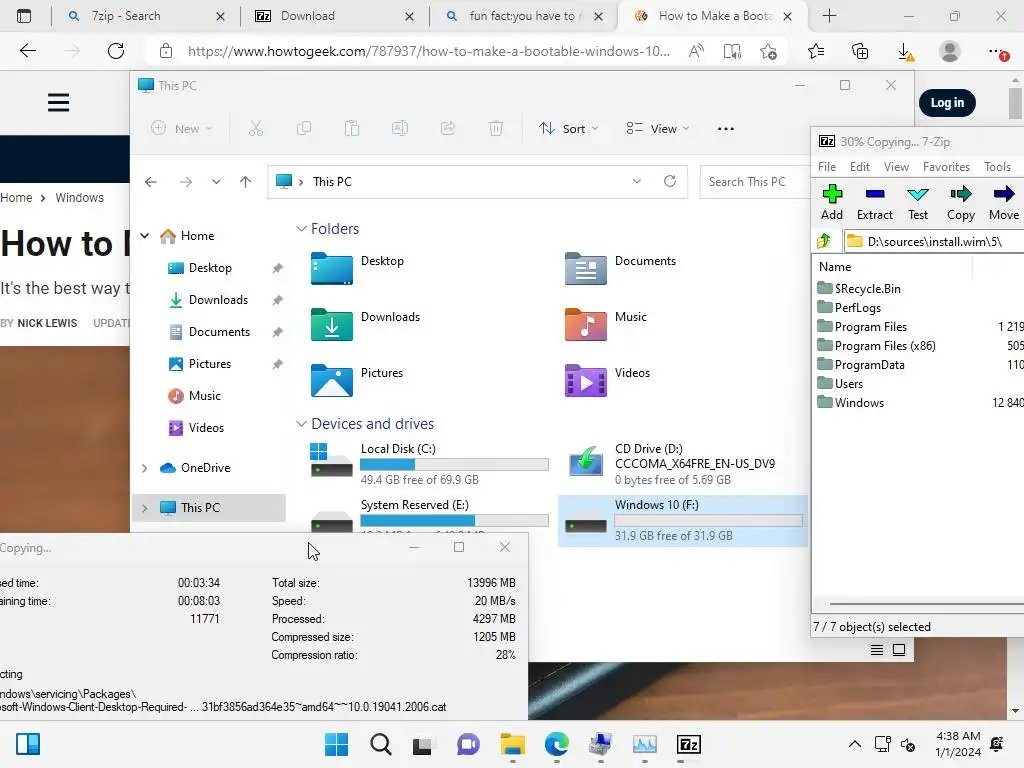Open a new browser tab
The height and width of the screenshot is (768, 1024).
829,16
